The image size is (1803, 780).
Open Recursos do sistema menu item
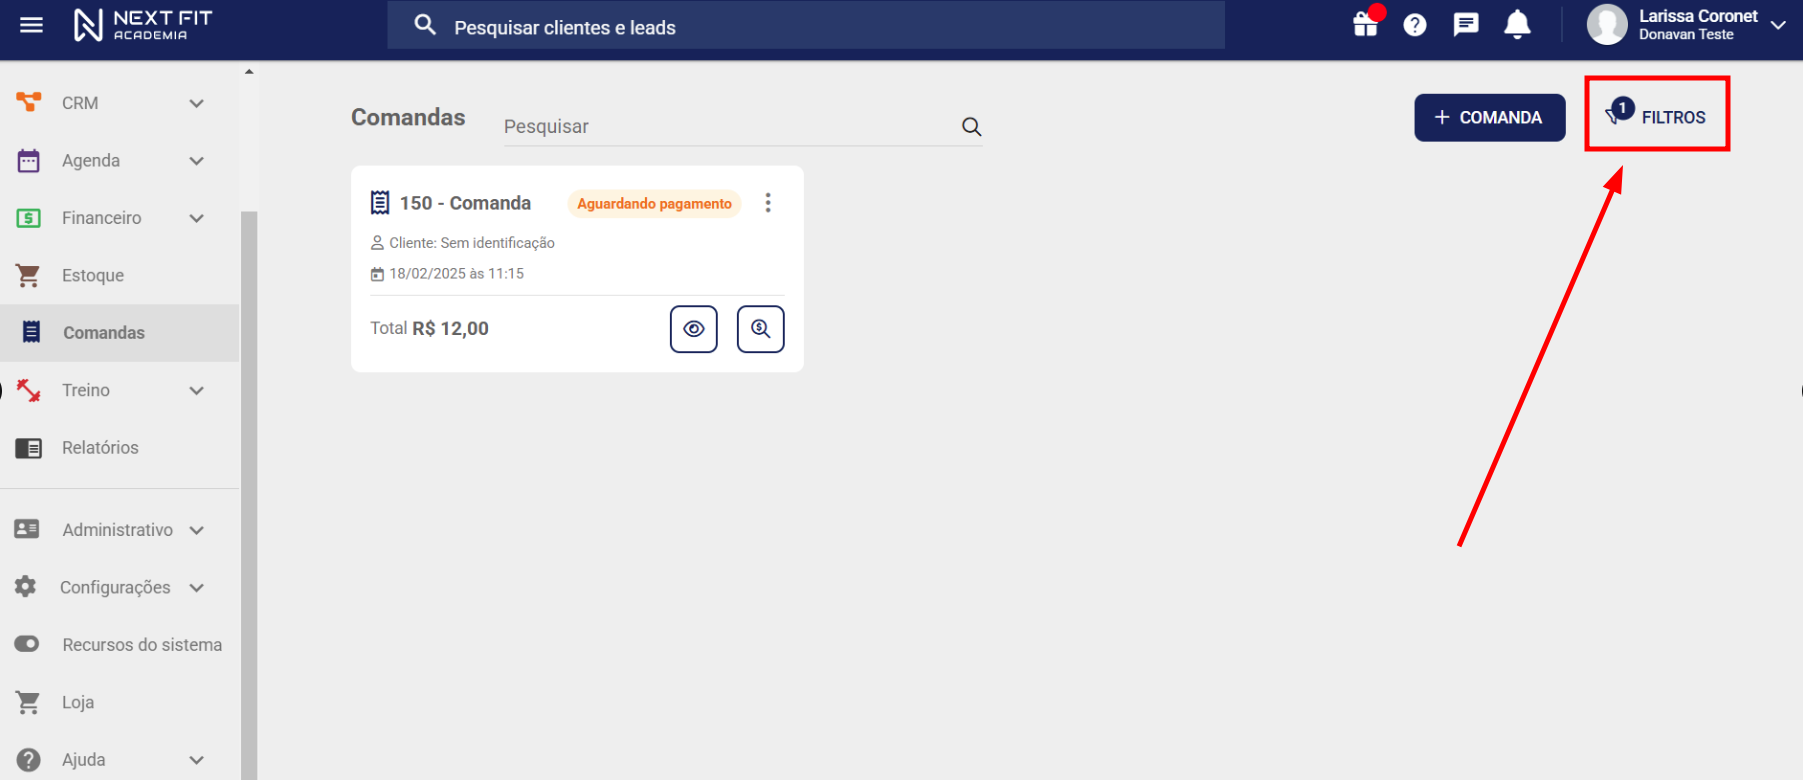click(120, 645)
